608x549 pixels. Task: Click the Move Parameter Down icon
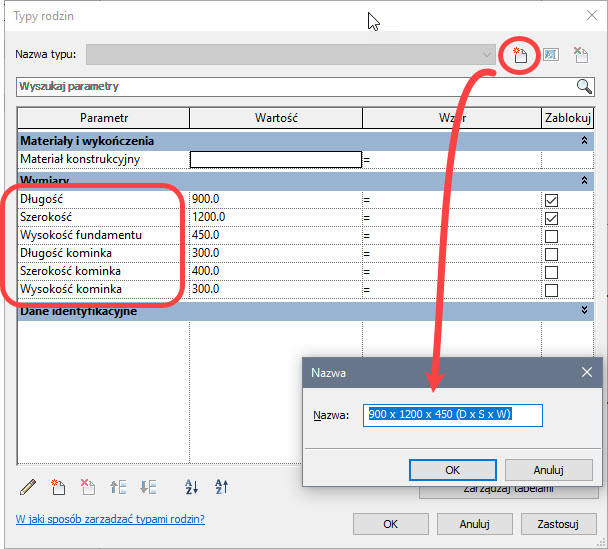click(148, 487)
